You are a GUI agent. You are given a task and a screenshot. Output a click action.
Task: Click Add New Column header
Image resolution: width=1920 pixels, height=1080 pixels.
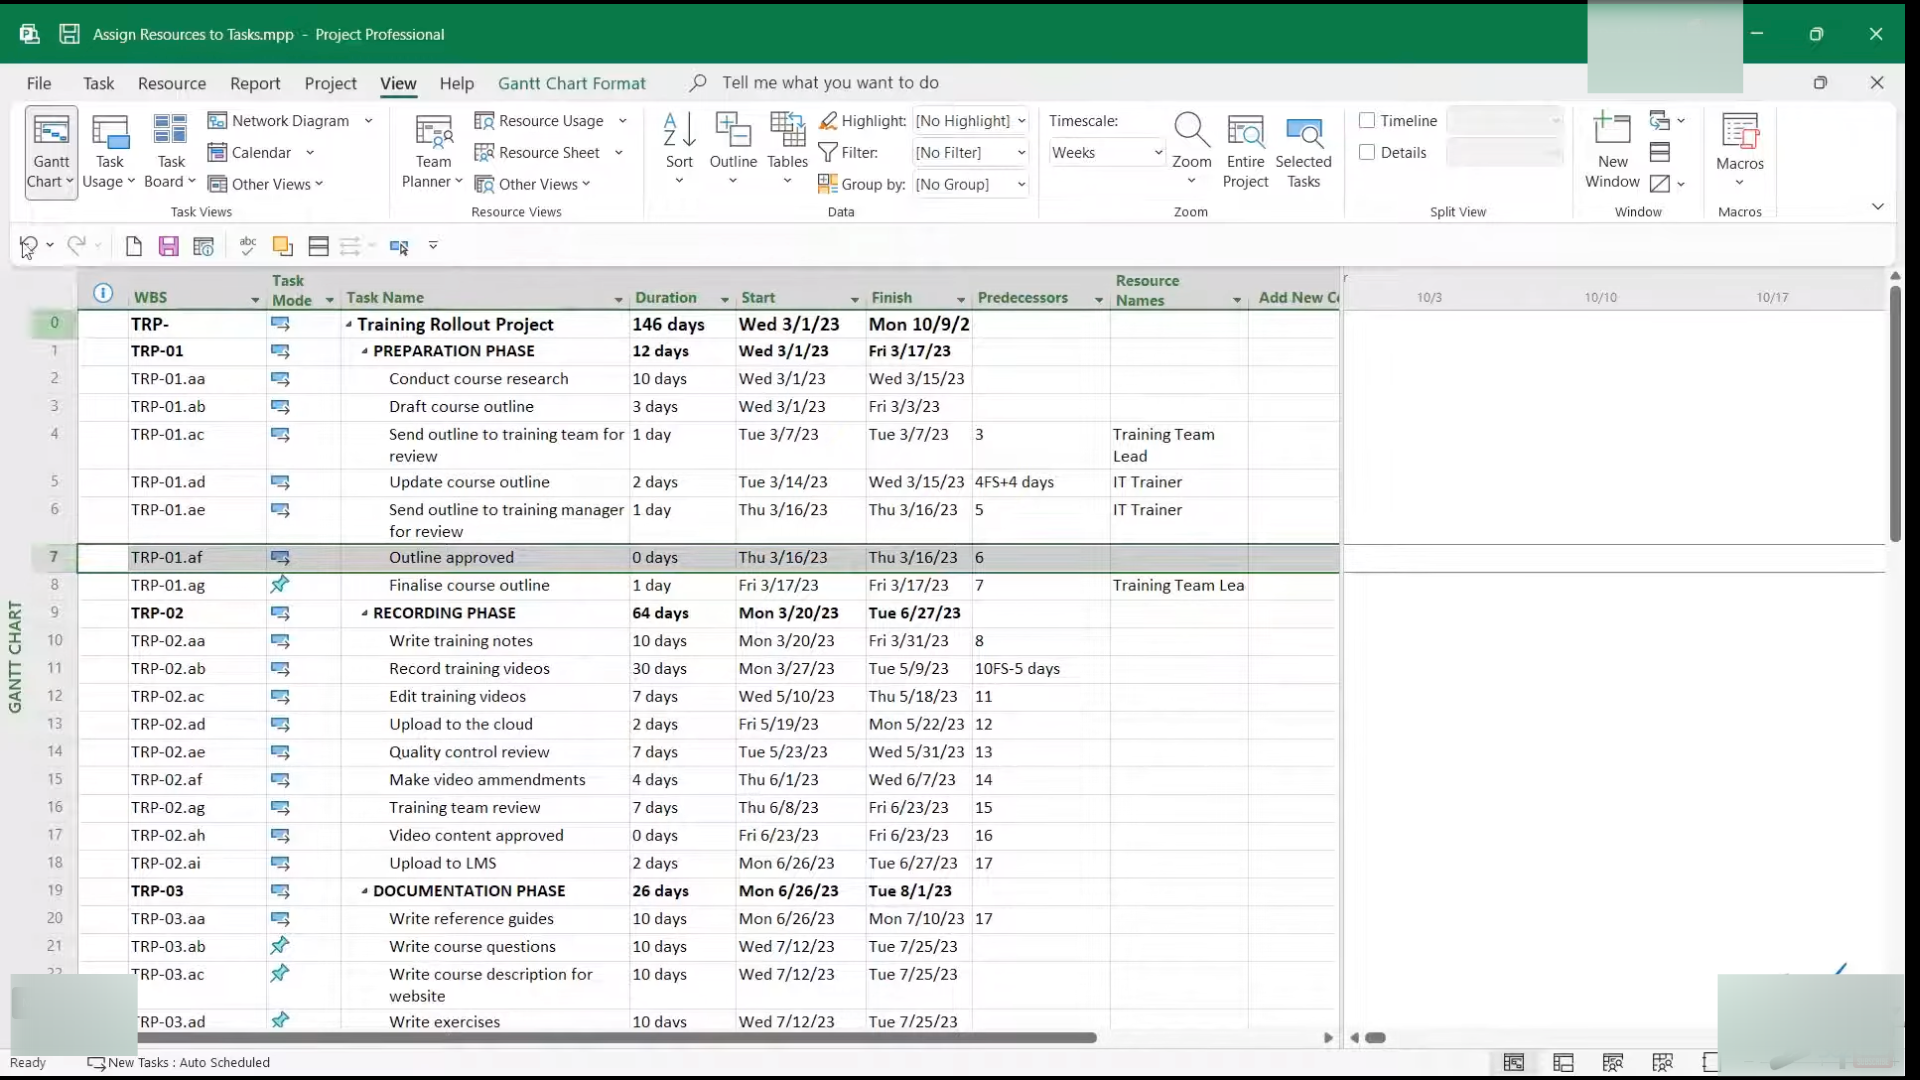1297,298
